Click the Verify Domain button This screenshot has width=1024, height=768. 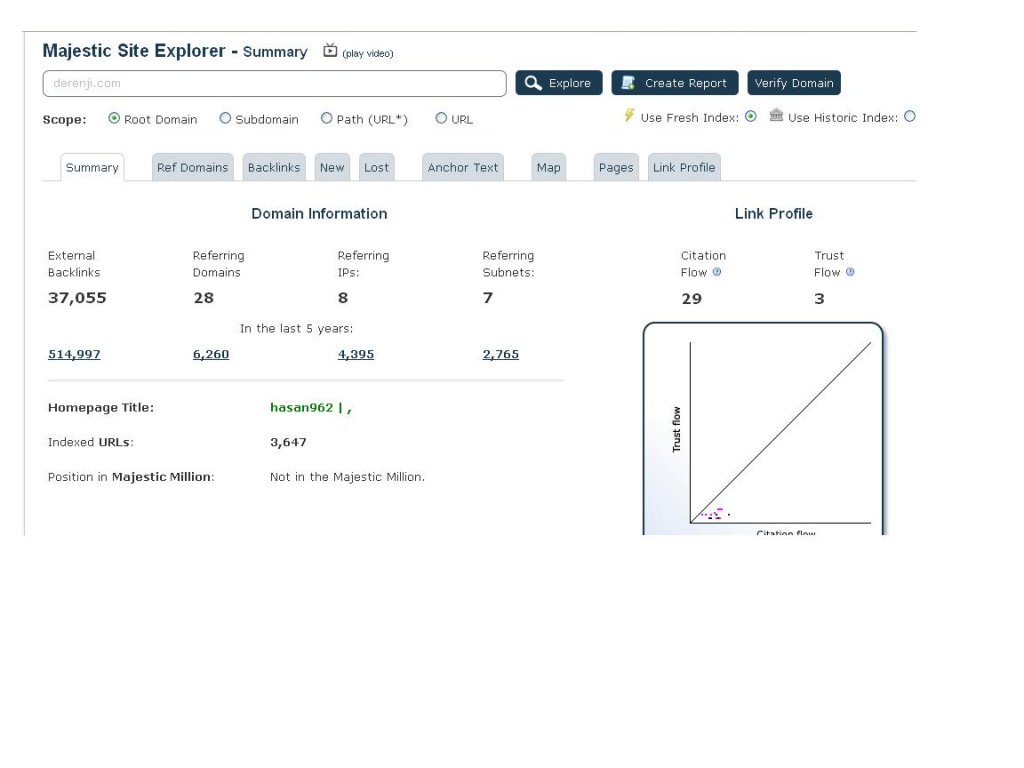click(794, 83)
